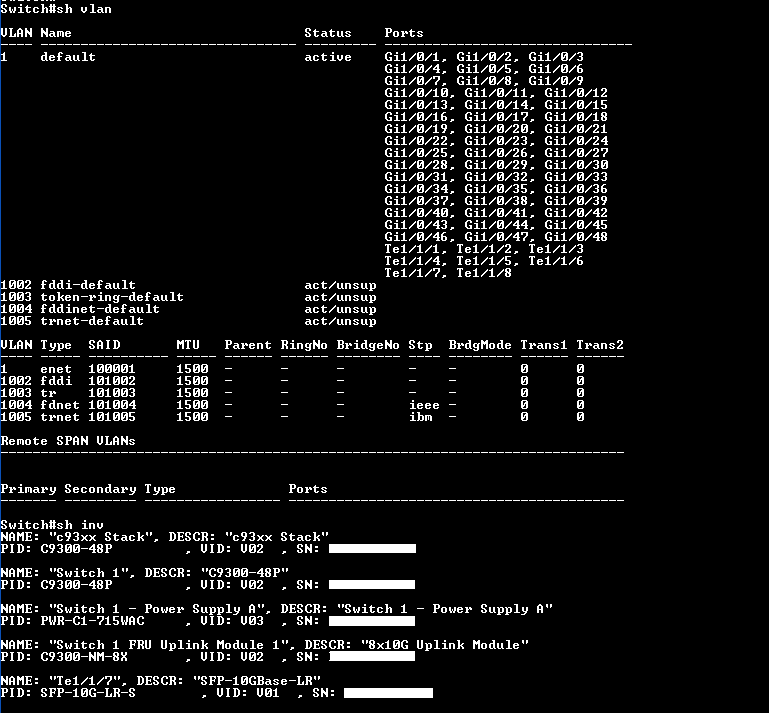769x713 pixels.
Task: Click SAID value 101005
Action: [112, 417]
